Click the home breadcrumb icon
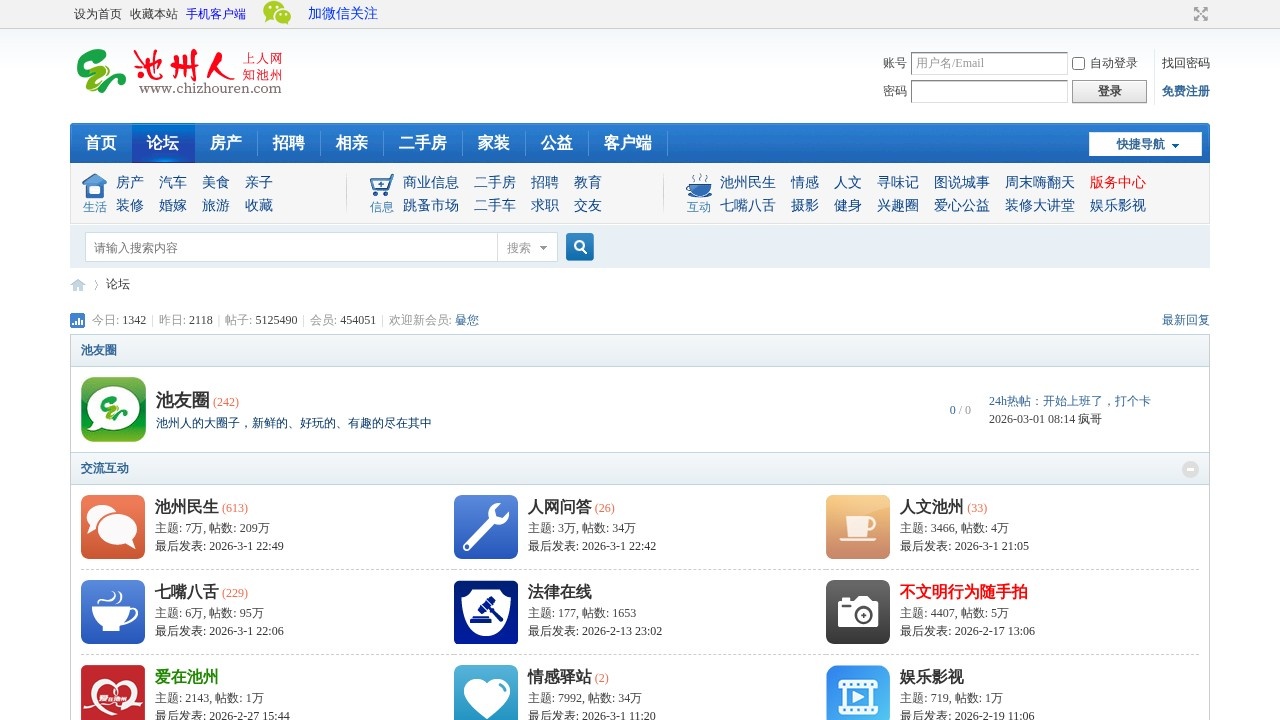1280x720 pixels. (78, 285)
